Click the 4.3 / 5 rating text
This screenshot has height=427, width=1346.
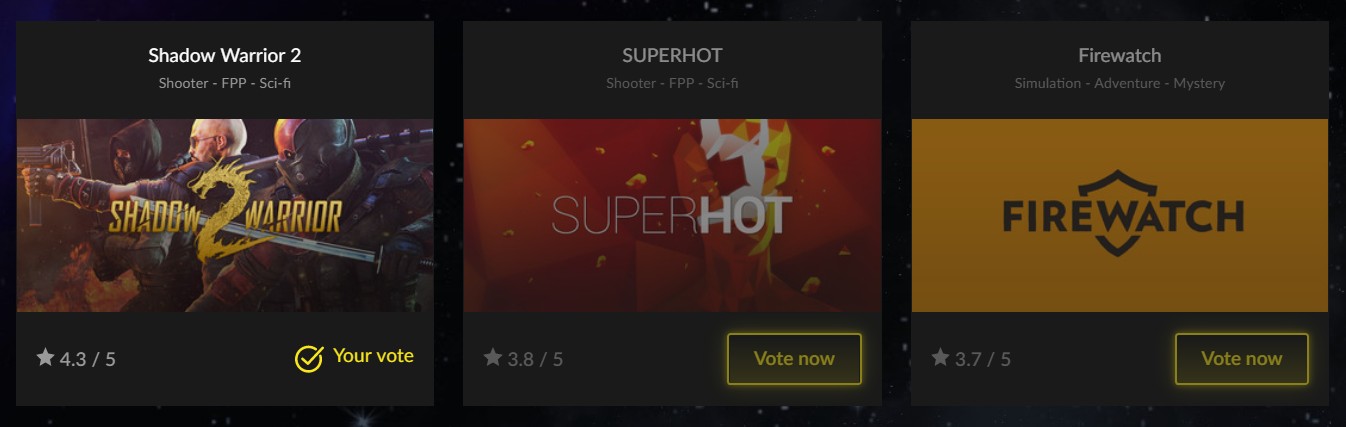(x=88, y=359)
